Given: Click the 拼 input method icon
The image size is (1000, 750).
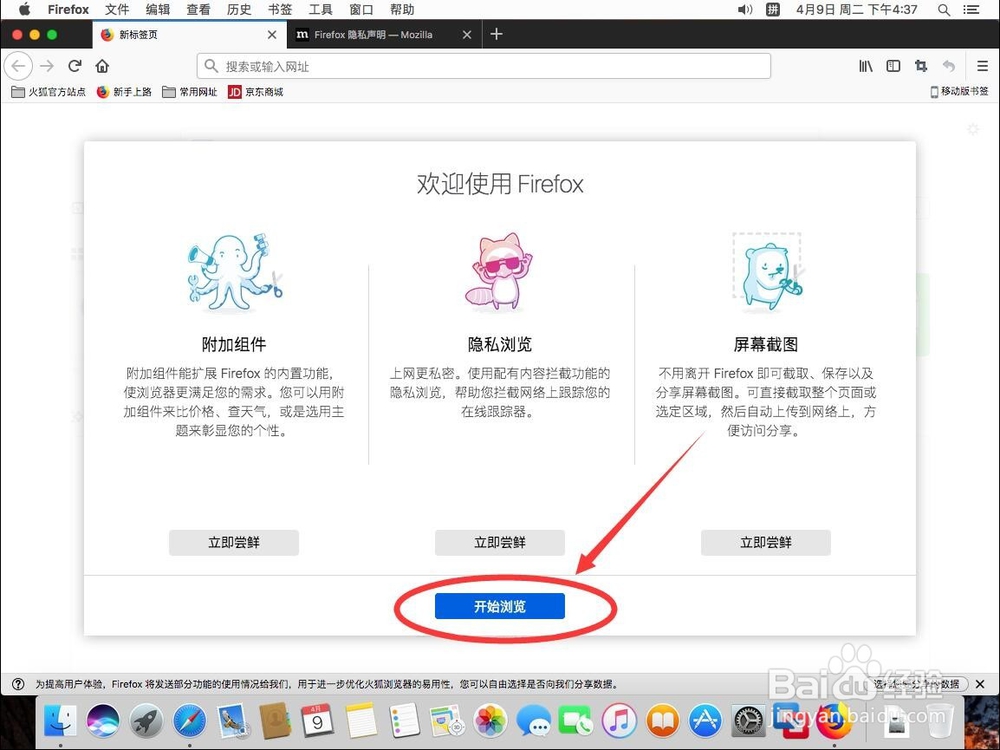Looking at the screenshot, I should click(772, 10).
